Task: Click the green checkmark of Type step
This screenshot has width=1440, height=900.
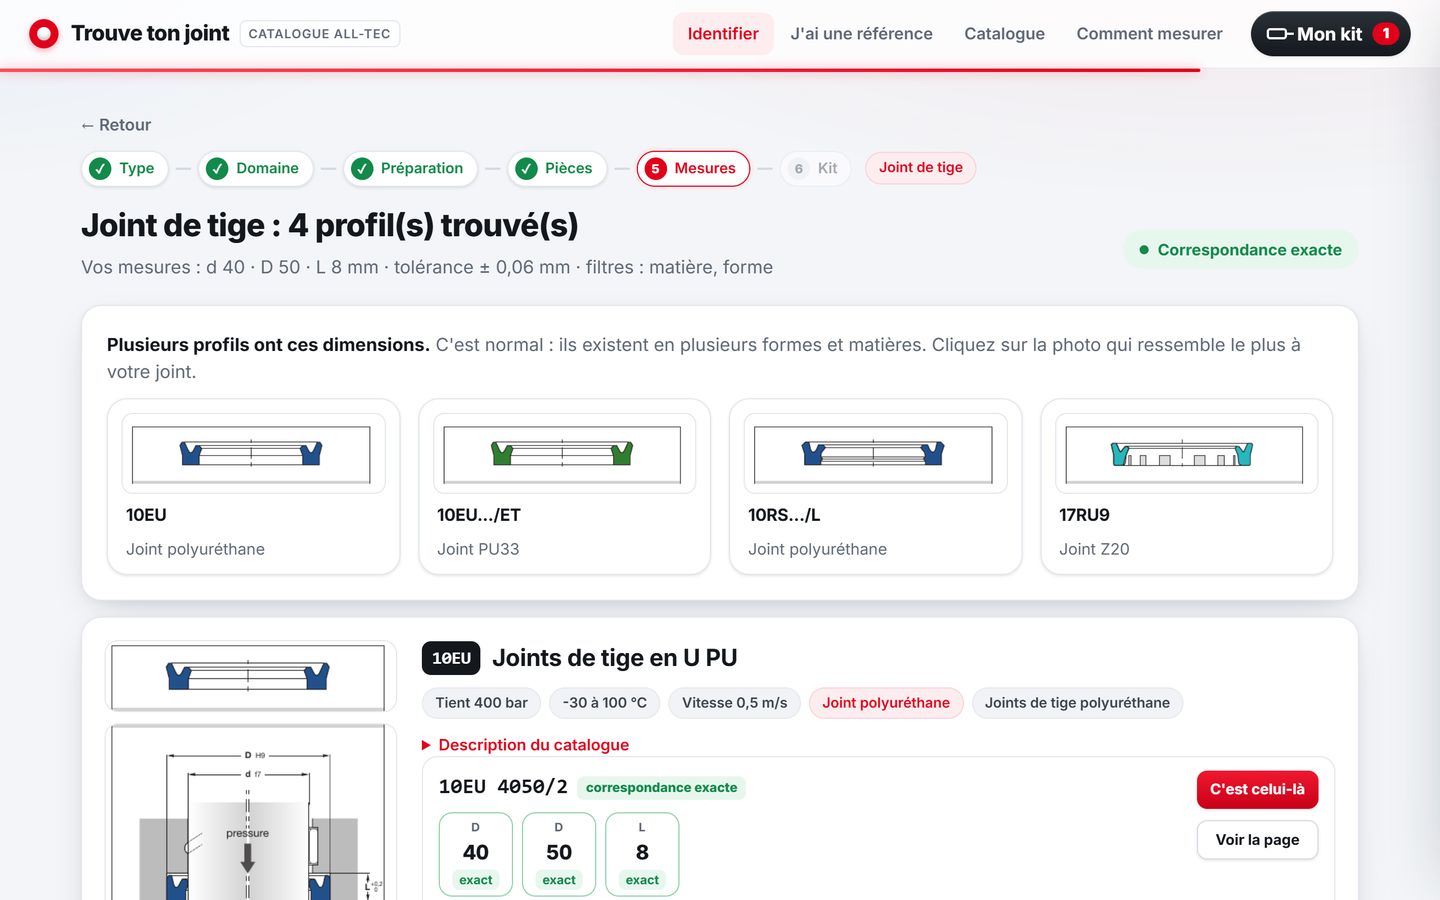Action: [100, 169]
